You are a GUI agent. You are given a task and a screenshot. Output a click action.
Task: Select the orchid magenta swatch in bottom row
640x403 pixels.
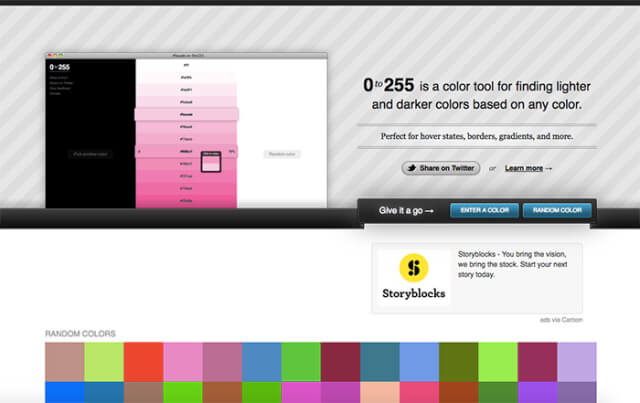pyautogui.click(x=301, y=392)
